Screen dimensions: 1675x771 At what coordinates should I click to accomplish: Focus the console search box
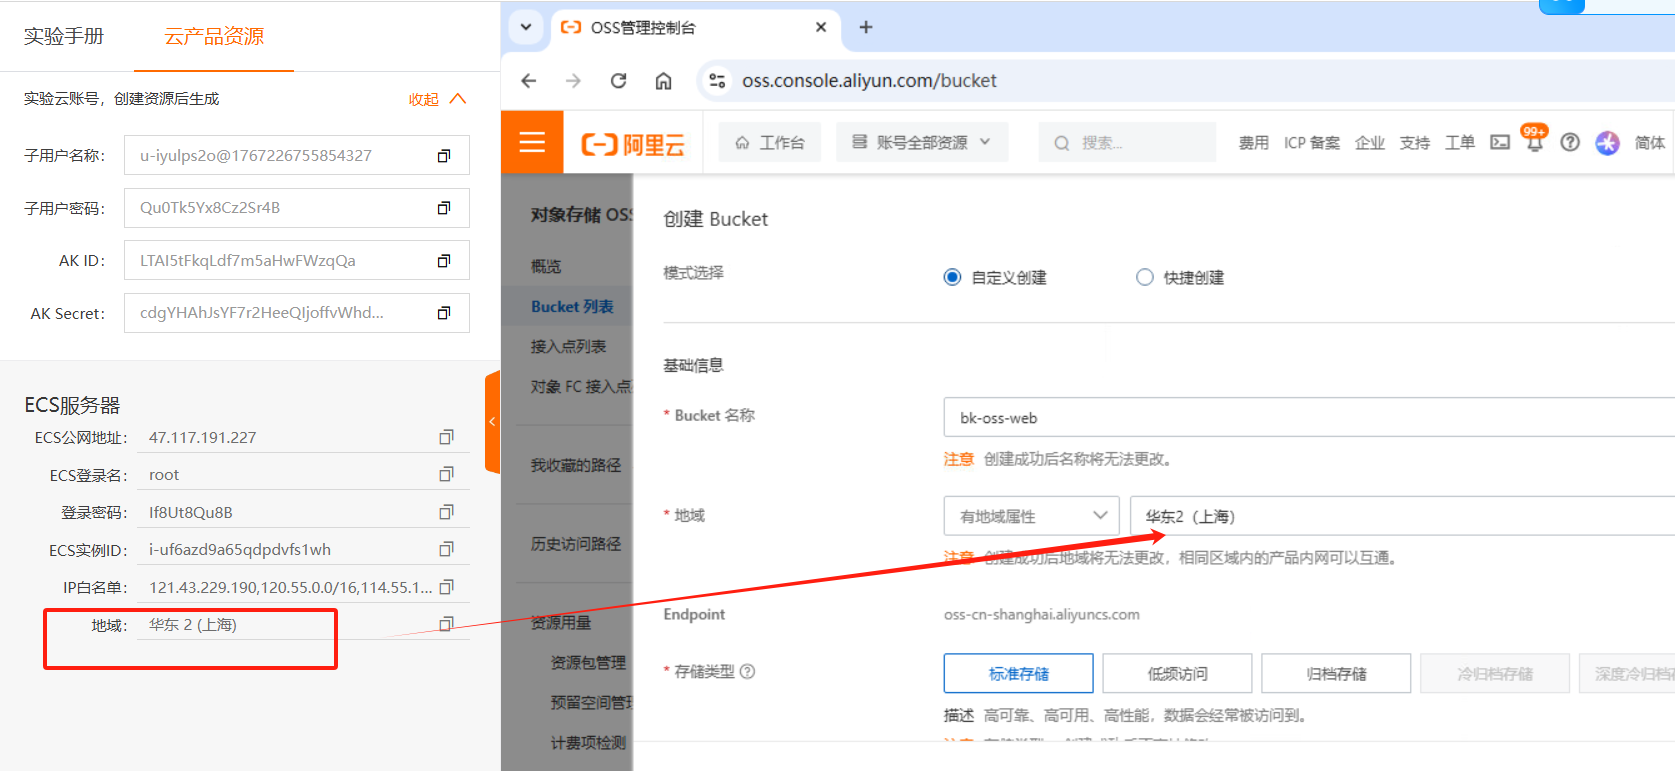1127,142
